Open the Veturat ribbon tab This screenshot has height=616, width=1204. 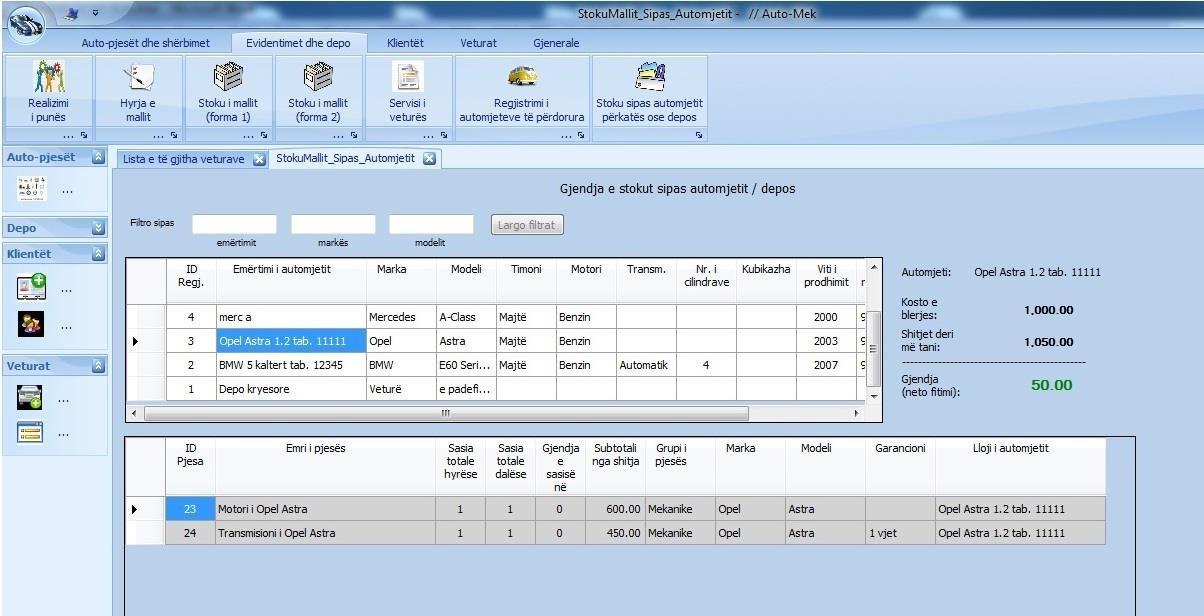478,43
